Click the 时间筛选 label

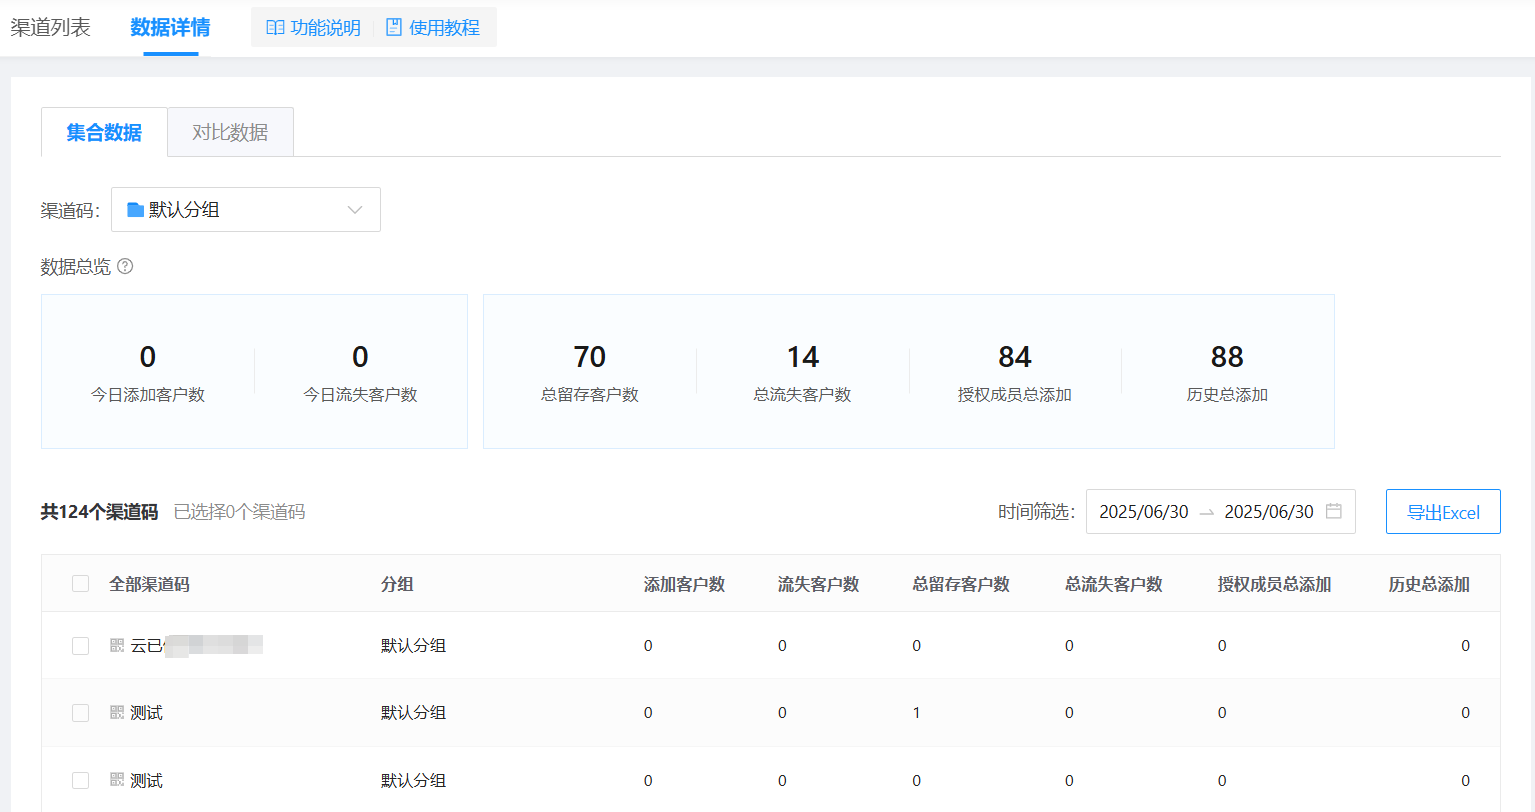point(1036,512)
